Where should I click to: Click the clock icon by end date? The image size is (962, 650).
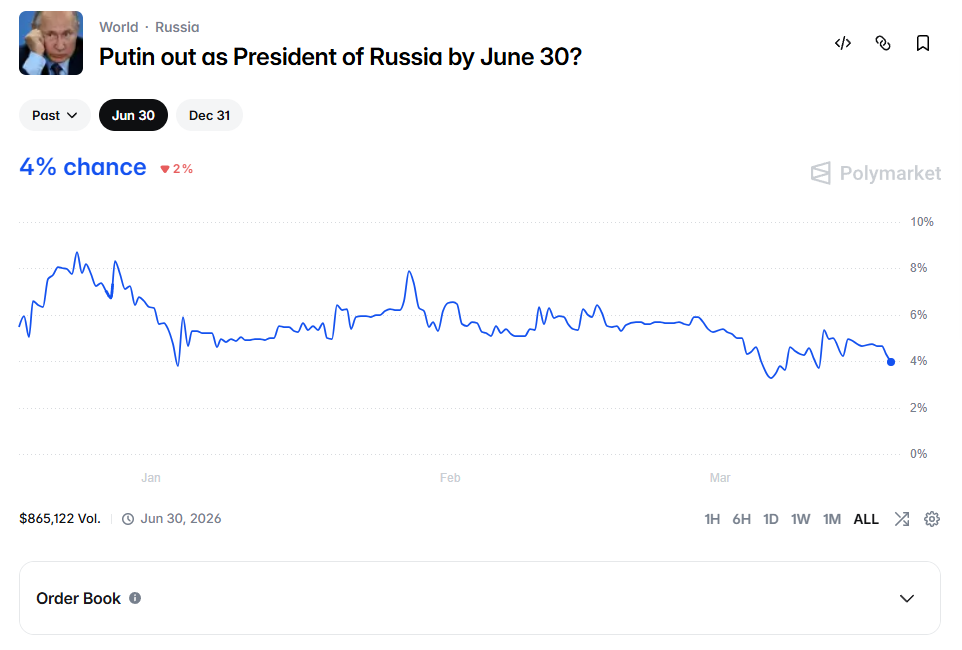[128, 519]
